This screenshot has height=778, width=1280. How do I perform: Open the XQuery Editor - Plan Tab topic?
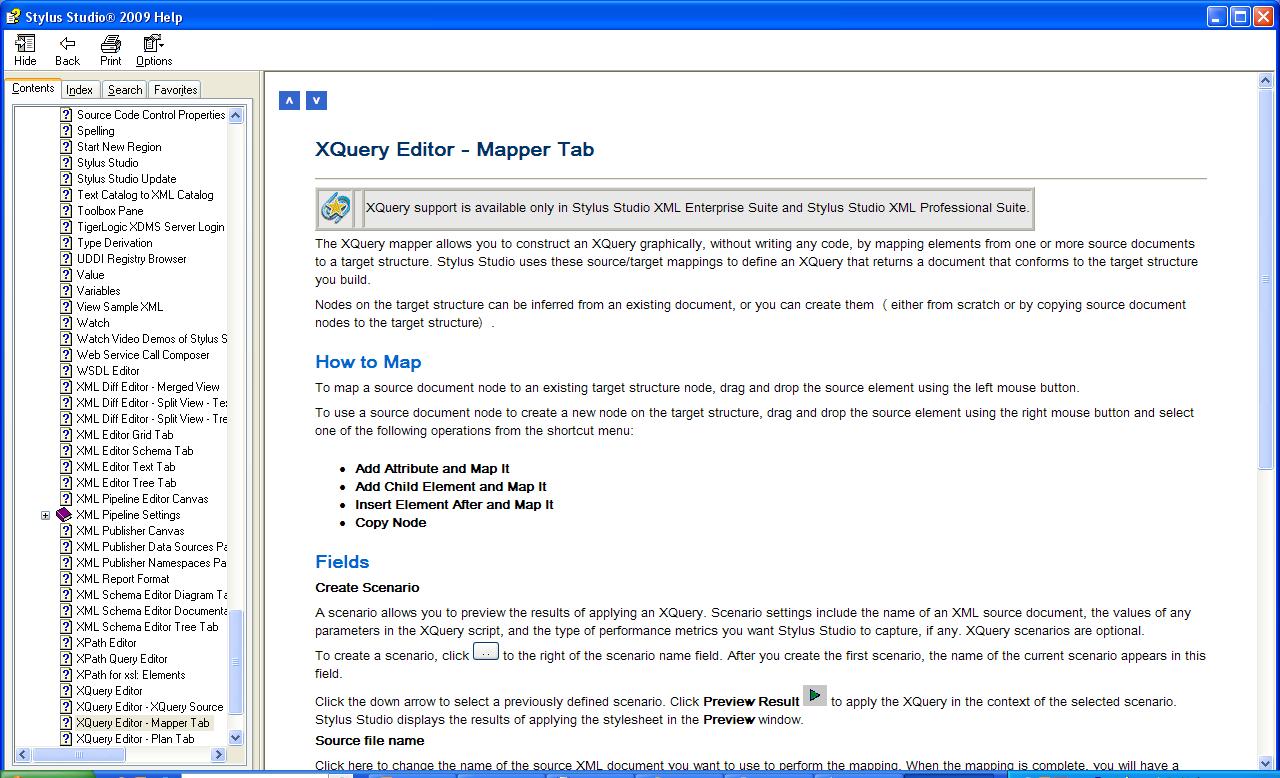coord(135,739)
